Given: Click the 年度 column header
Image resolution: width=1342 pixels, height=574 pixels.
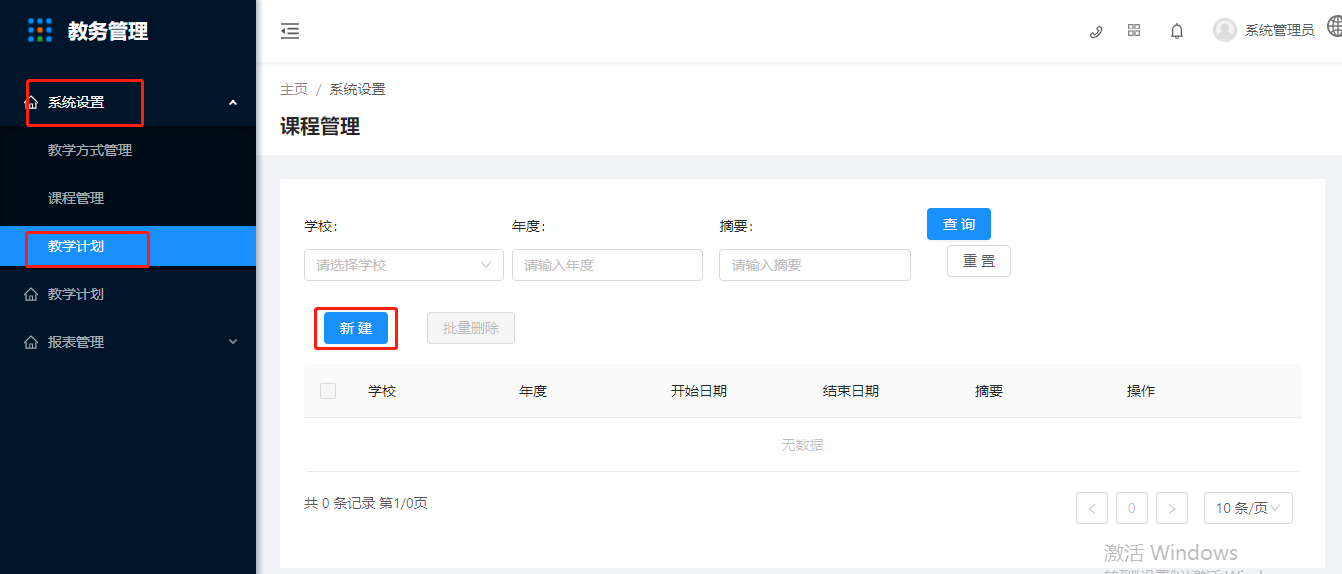Looking at the screenshot, I should (533, 391).
